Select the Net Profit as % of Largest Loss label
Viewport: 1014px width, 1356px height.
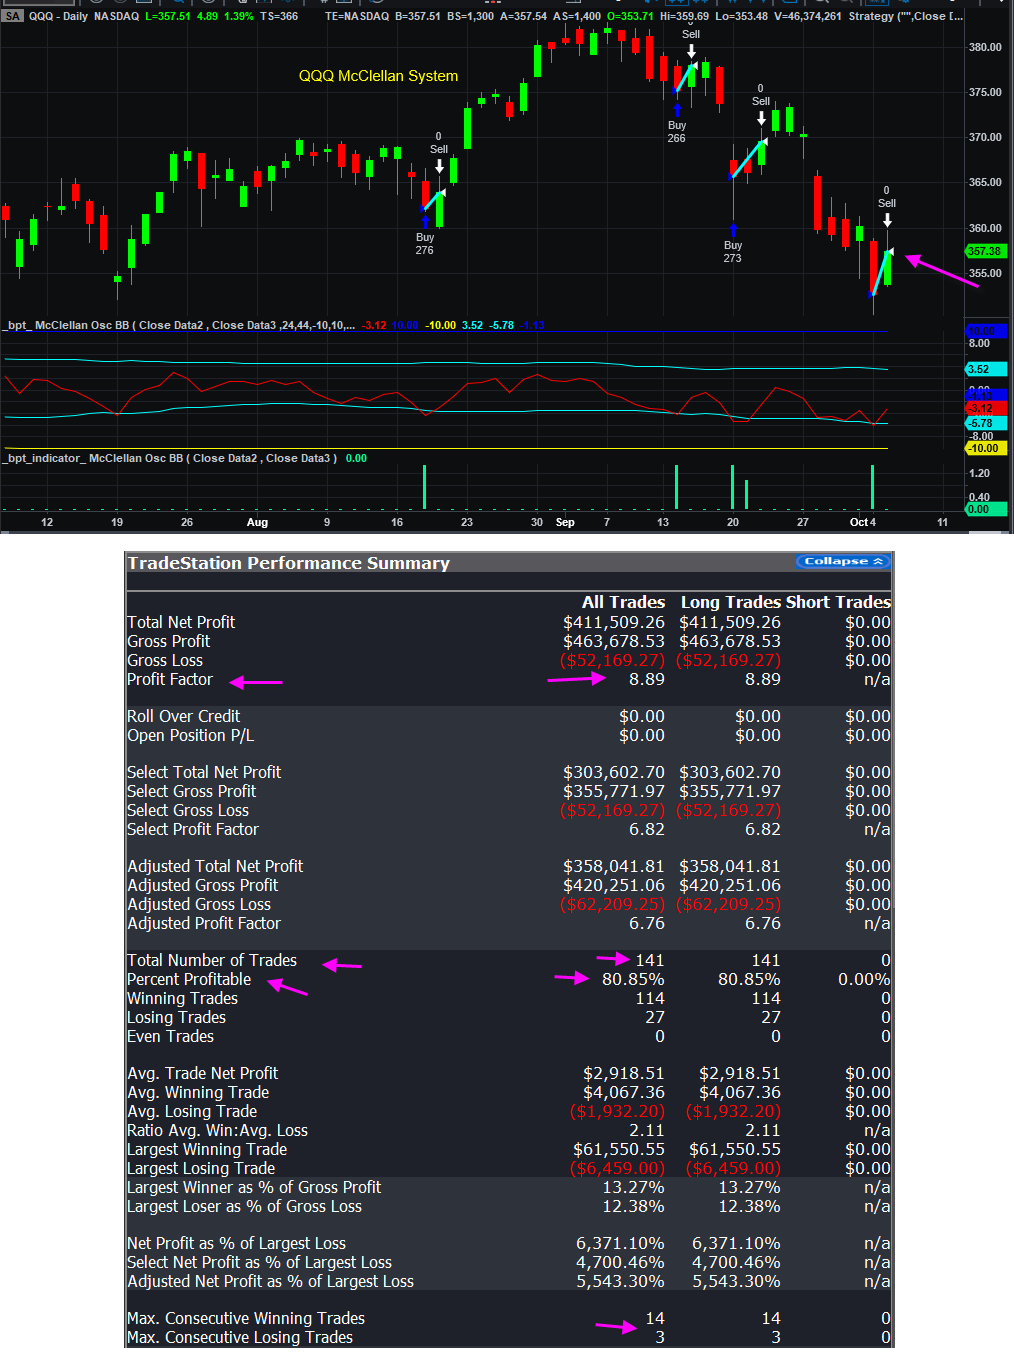236,1243
